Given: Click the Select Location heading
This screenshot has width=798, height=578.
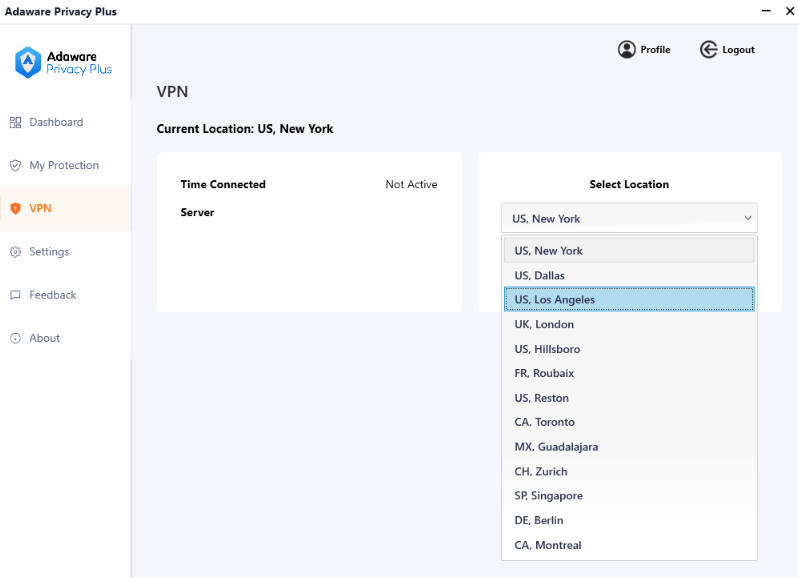Looking at the screenshot, I should (x=629, y=184).
